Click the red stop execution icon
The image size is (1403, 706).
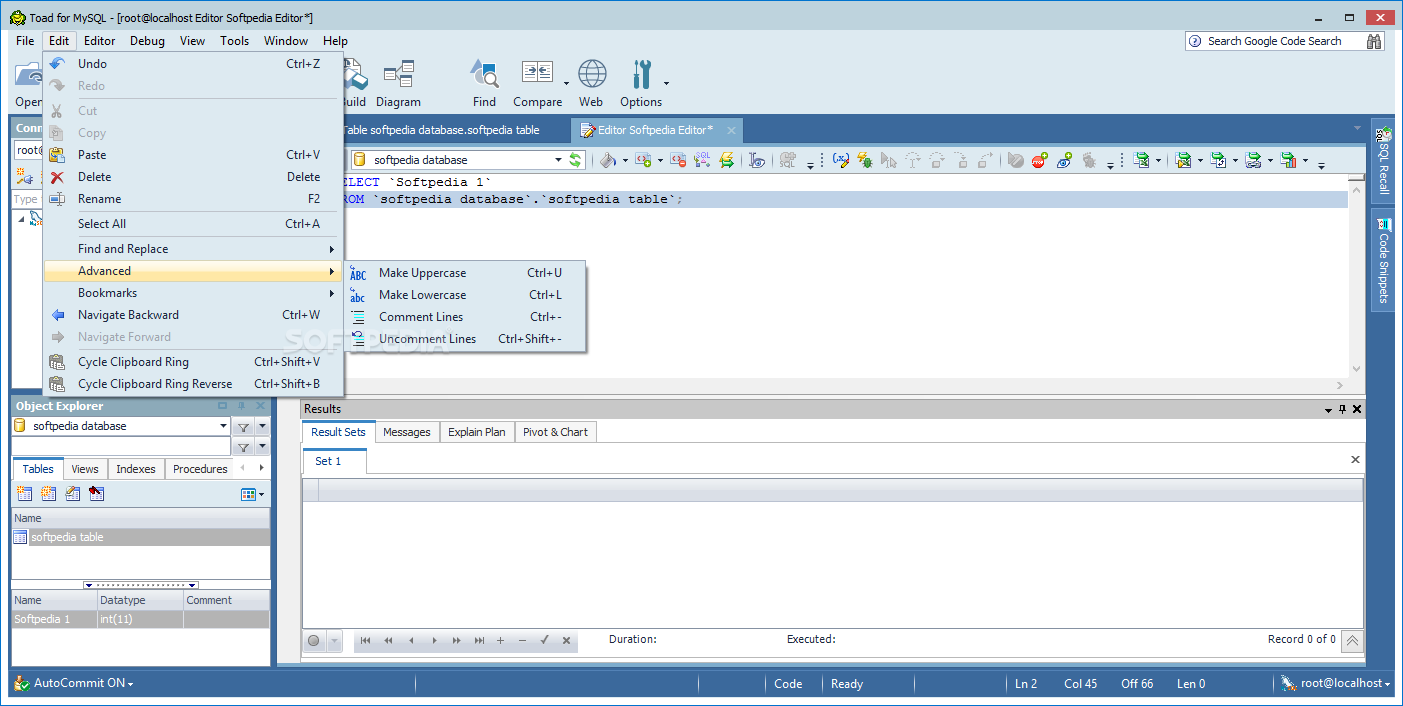tap(1040, 160)
